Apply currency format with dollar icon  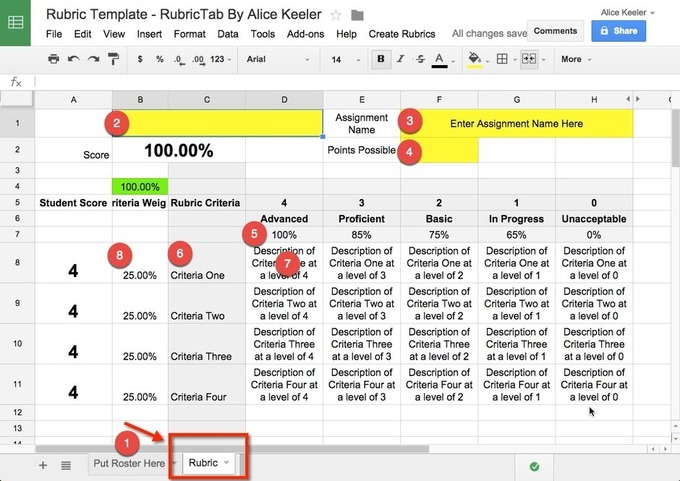[140, 59]
